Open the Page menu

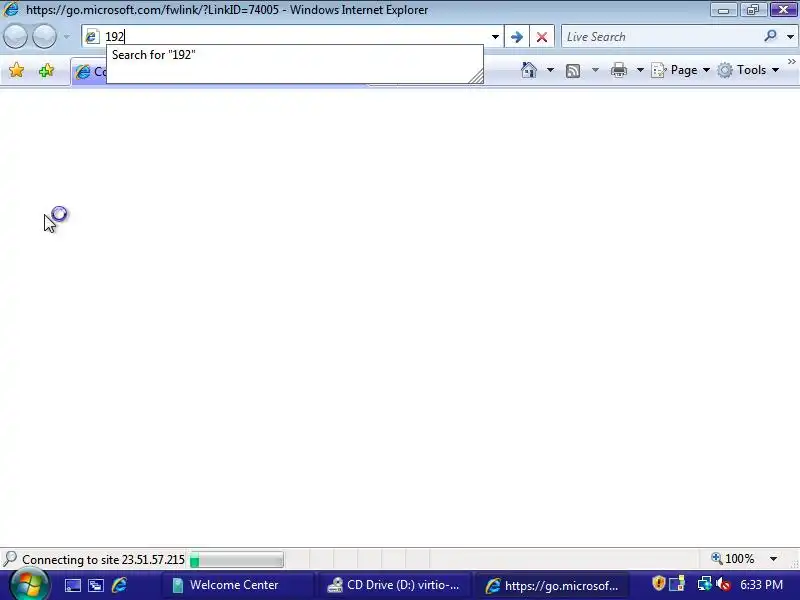(681, 70)
